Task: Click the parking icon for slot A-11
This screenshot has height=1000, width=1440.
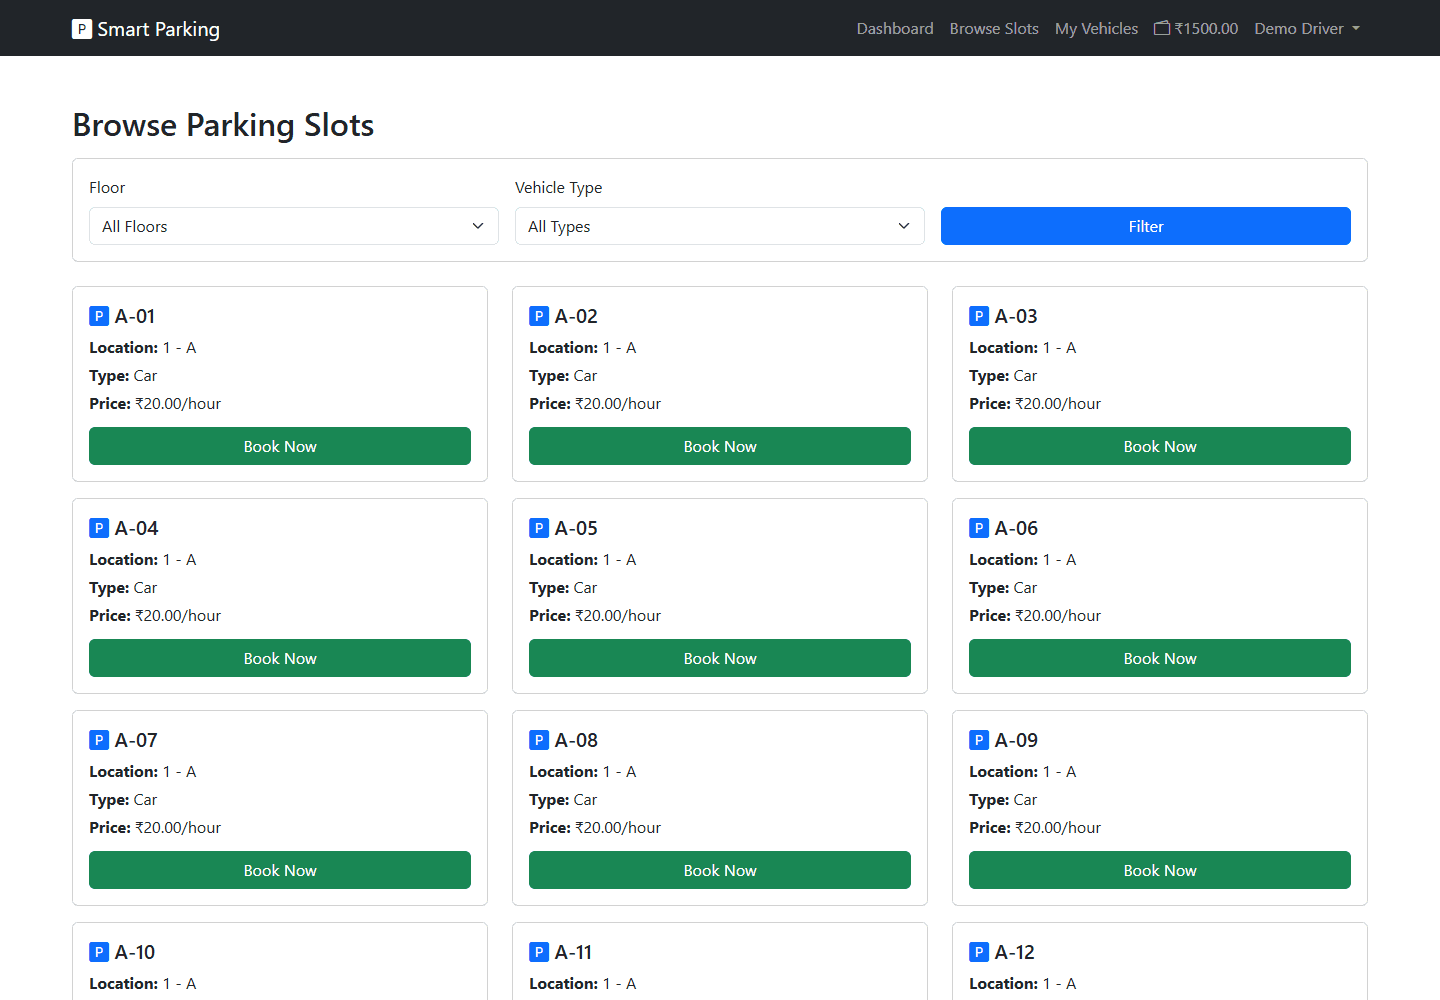Action: pyautogui.click(x=539, y=952)
